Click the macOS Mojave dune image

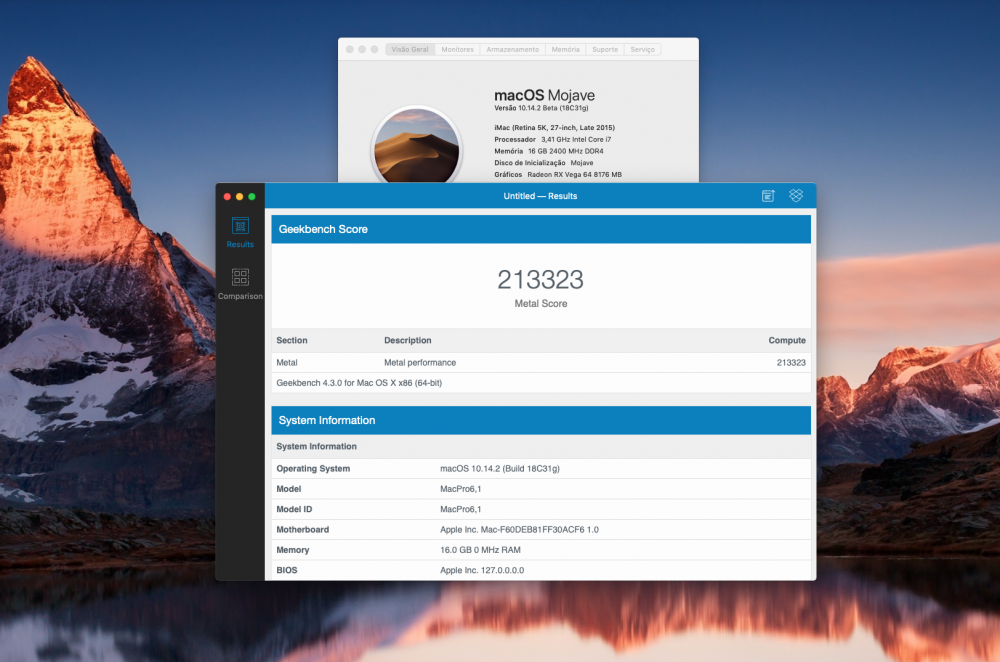[x=416, y=146]
